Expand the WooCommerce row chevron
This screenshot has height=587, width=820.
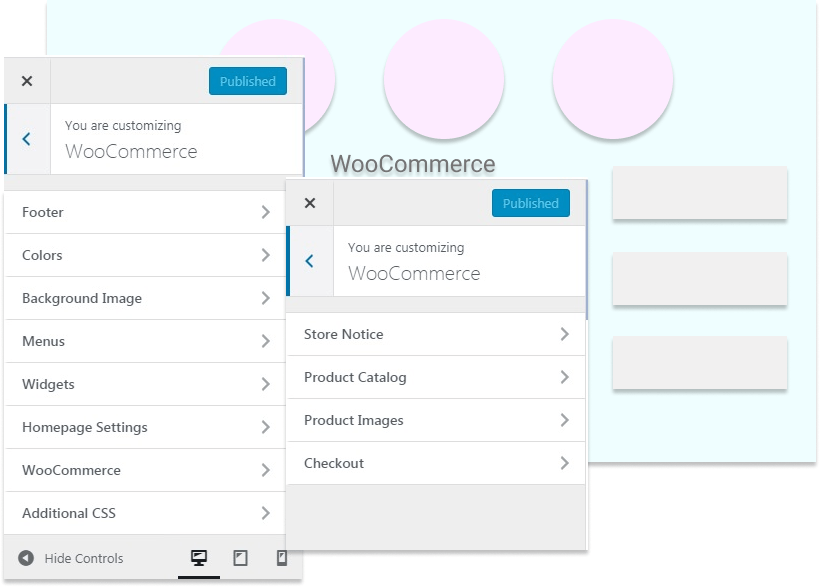coord(266,470)
